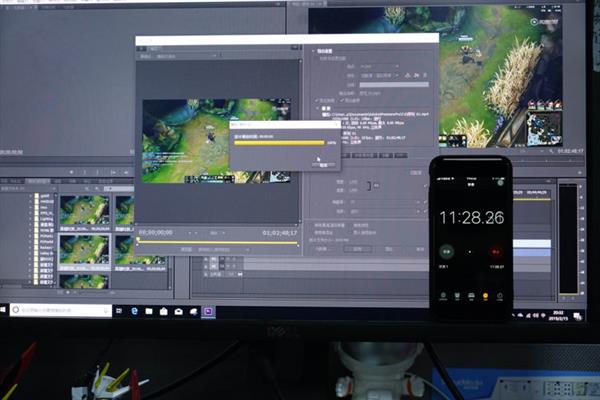Image resolution: width=600 pixels, height=400 pixels.
Task: Open the frame rate dropdown in video settings
Action: click(x=385, y=202)
